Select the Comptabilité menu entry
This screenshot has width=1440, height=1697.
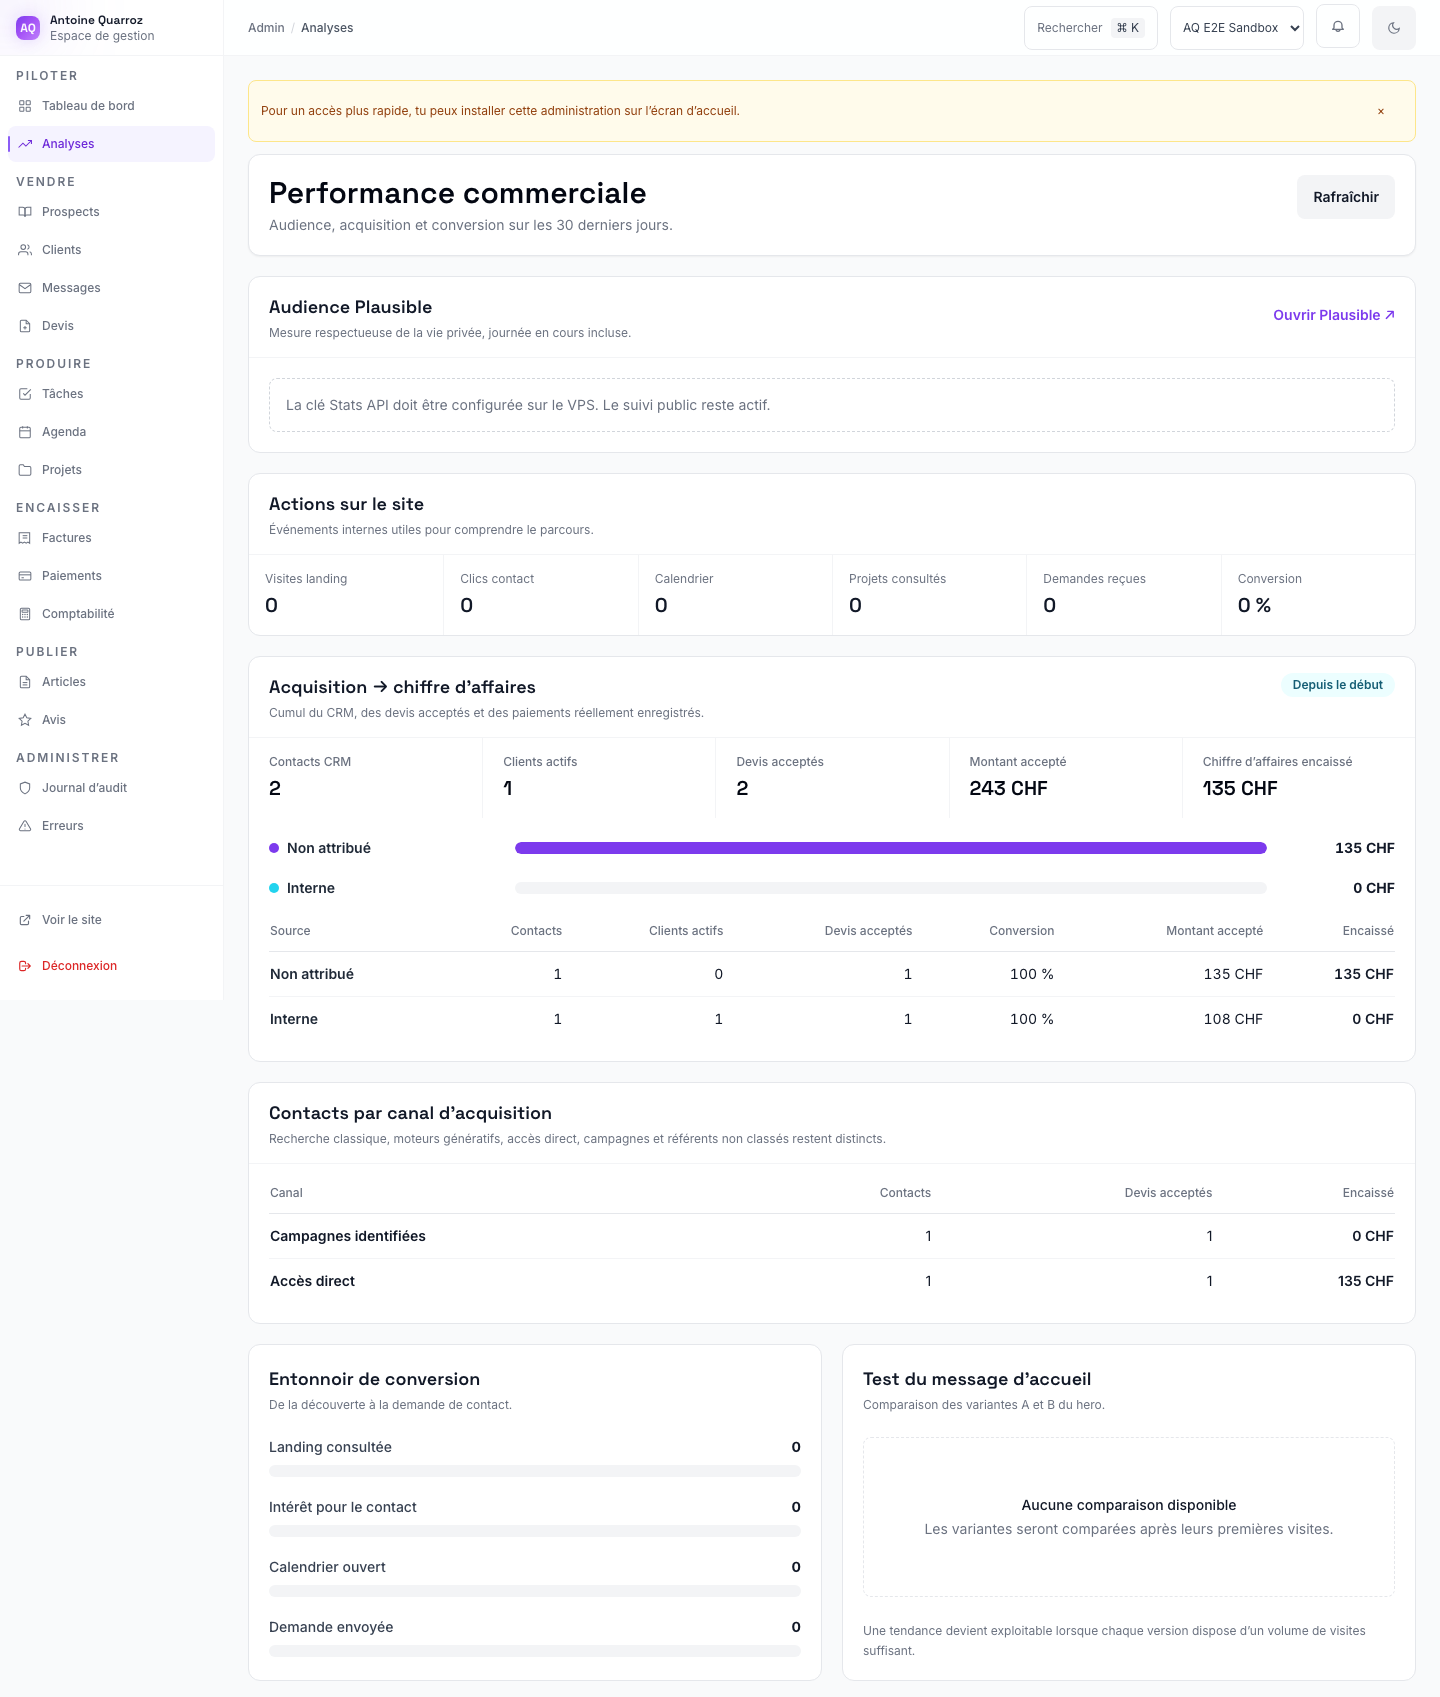tap(111, 614)
